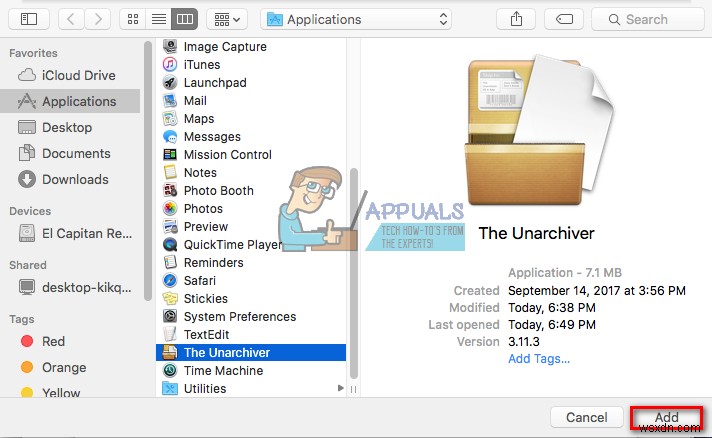Open the item arrangement dropdown
The image size is (712, 438).
coord(227,20)
